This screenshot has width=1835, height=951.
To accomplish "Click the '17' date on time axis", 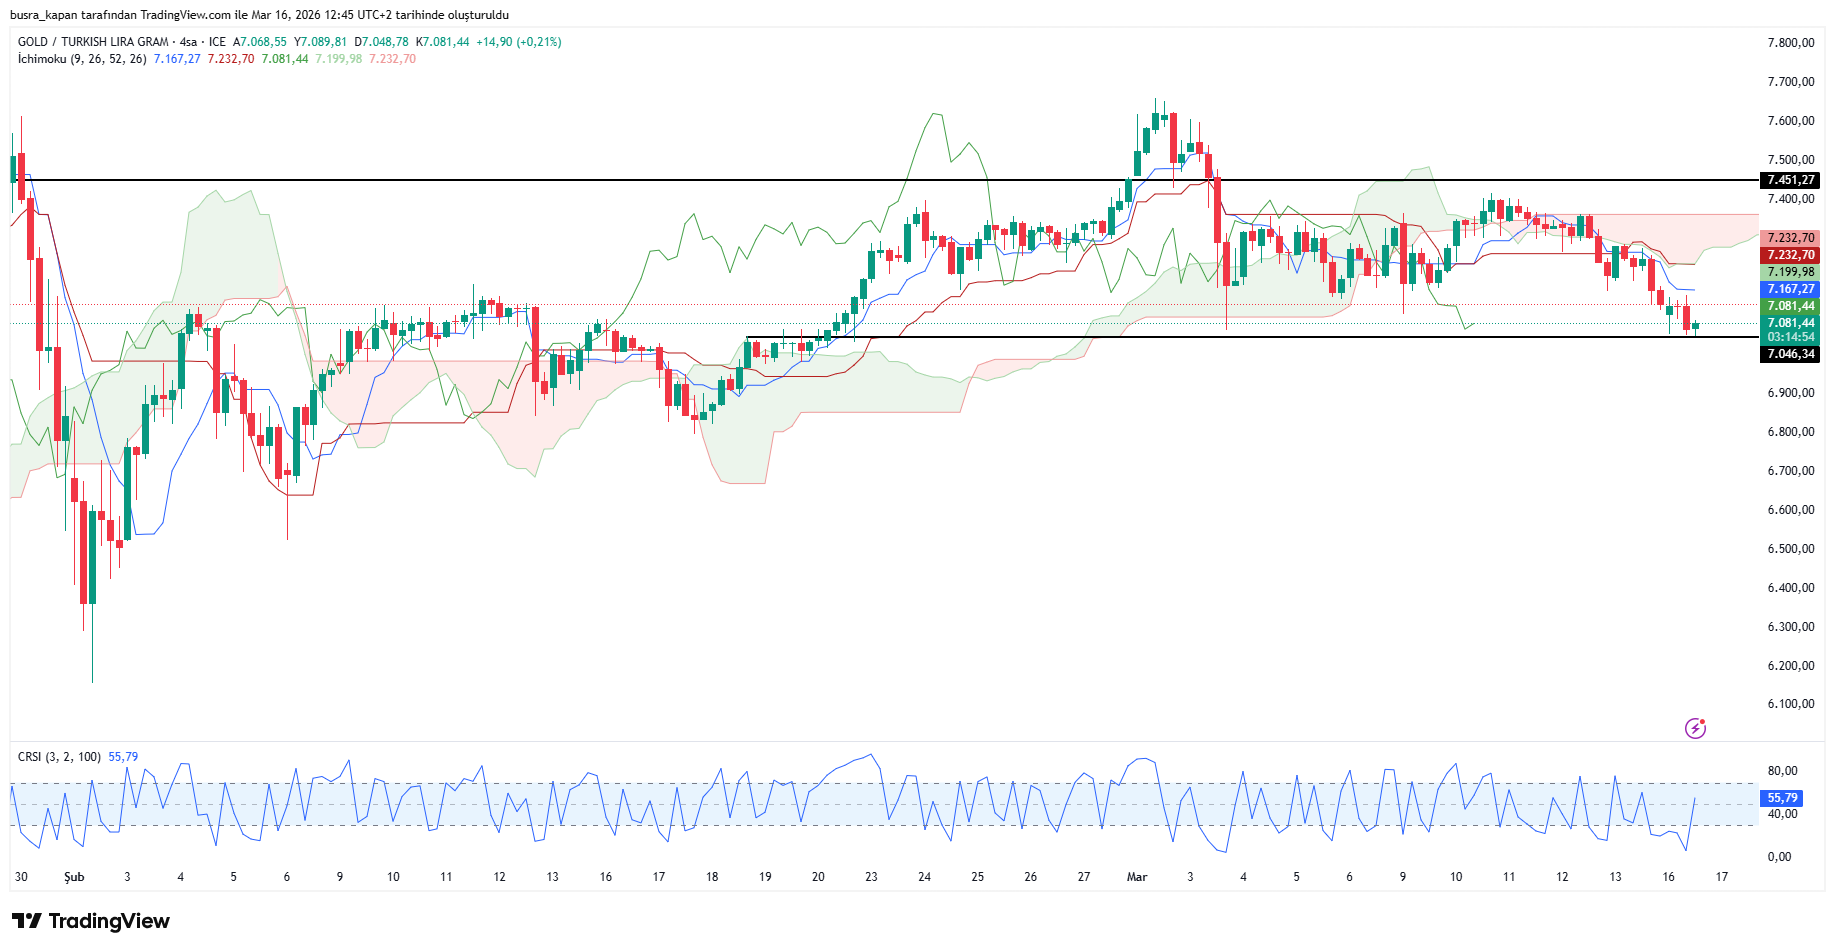I will pyautogui.click(x=1721, y=877).
